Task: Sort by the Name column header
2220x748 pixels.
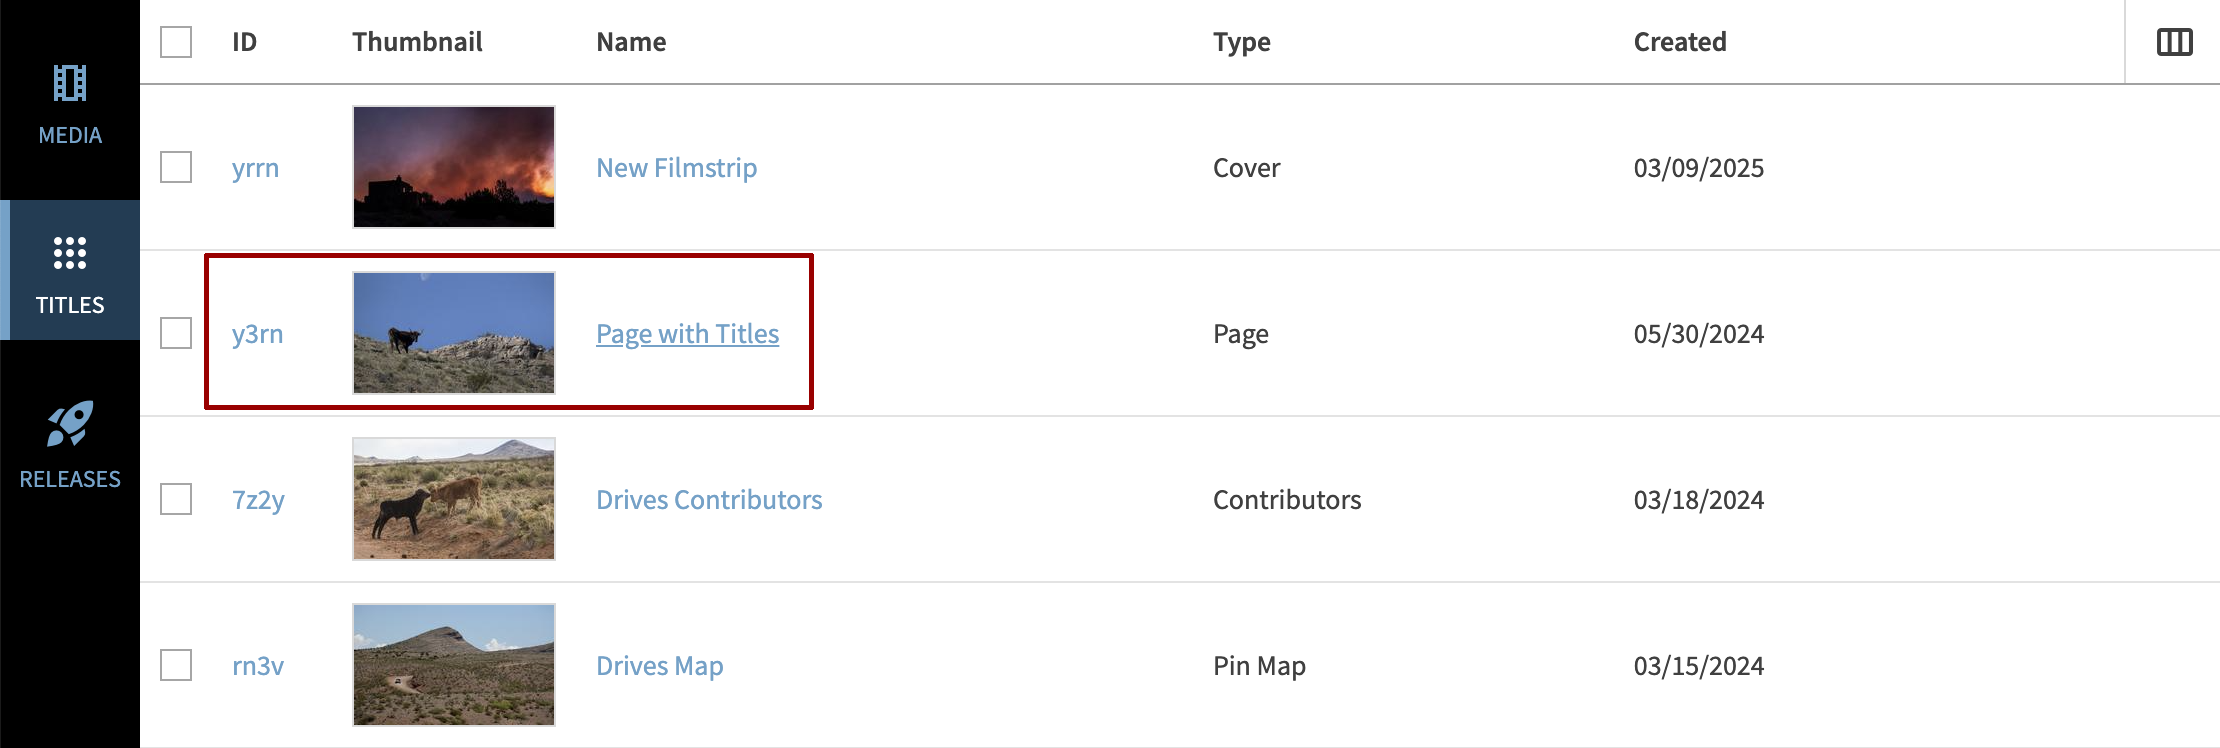Action: pyautogui.click(x=631, y=42)
